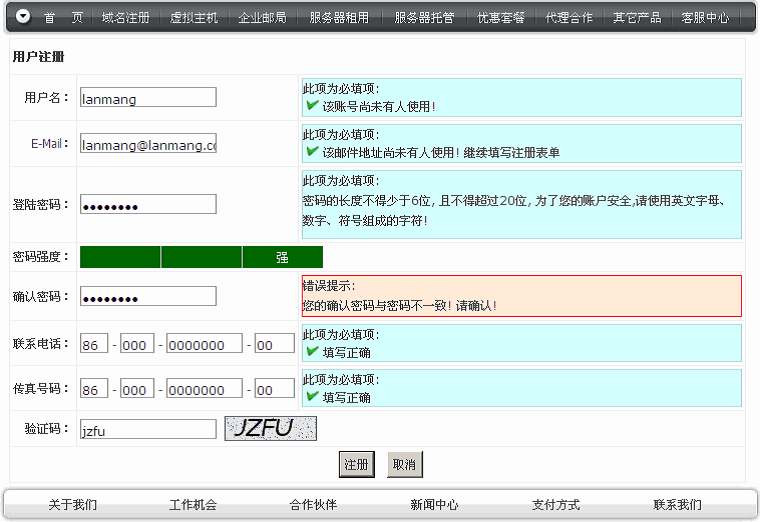This screenshot has height=522, width=760.
Task: Click the green checkmark icon for email availability
Action: (x=313, y=151)
